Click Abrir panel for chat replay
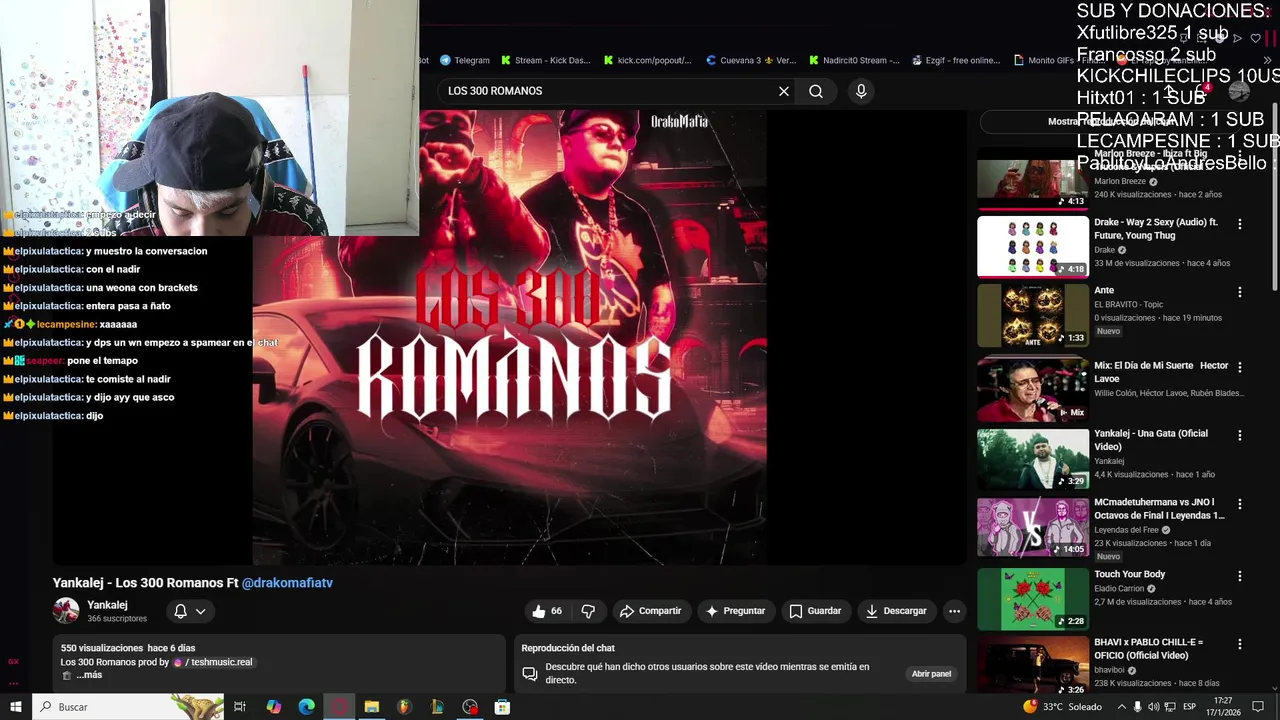This screenshot has height=720, width=1280. pyautogui.click(x=931, y=674)
